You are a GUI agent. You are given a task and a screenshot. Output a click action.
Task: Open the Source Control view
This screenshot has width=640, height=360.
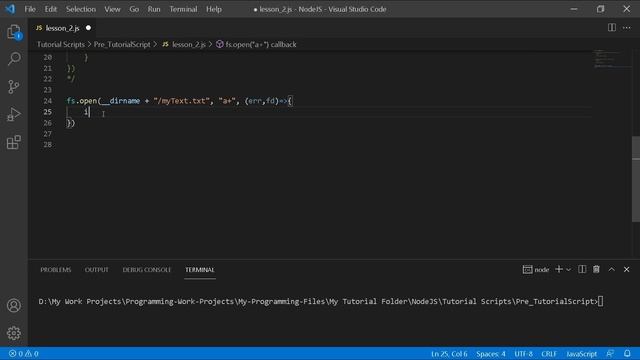pyautogui.click(x=14, y=87)
